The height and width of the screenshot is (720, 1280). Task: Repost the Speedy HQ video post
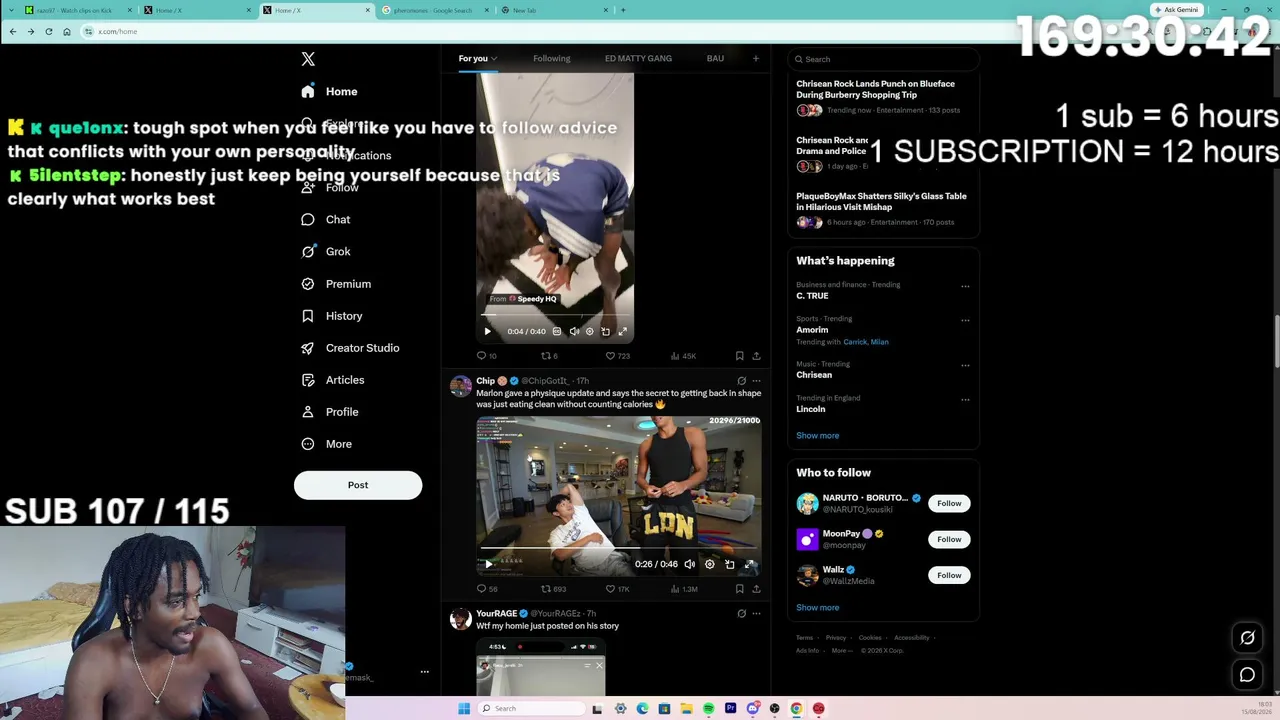[549, 356]
